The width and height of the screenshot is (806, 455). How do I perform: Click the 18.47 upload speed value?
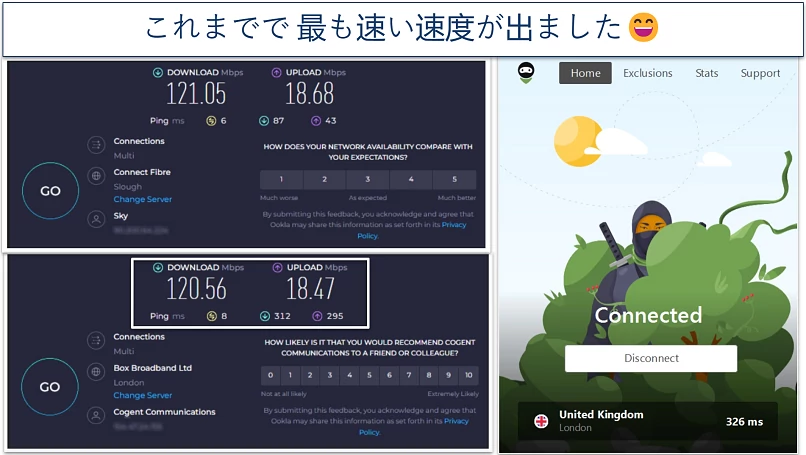click(310, 289)
